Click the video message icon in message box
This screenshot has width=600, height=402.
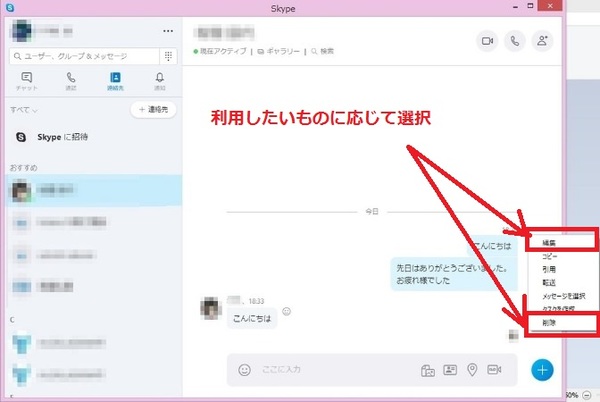[494, 369]
